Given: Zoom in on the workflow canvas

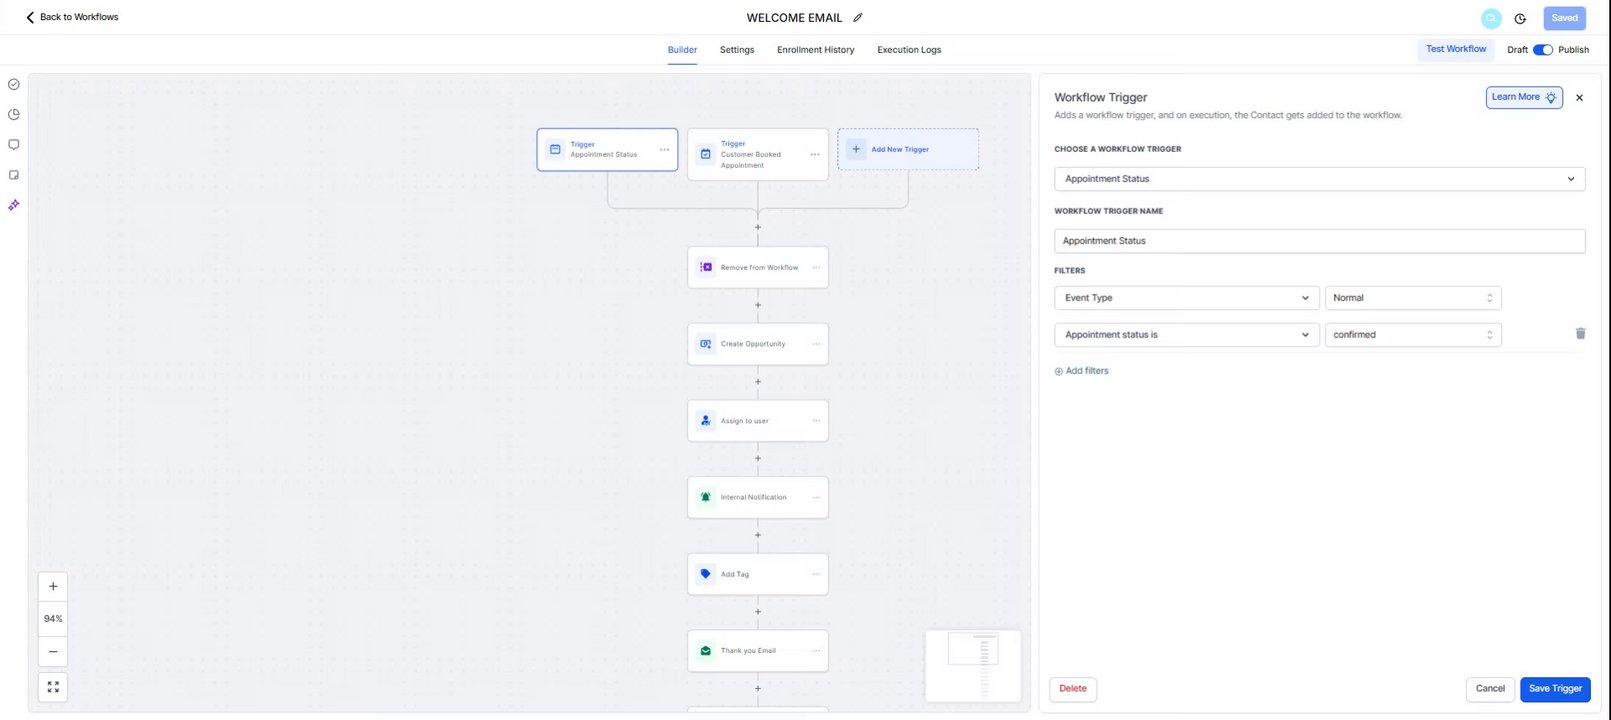Looking at the screenshot, I should coord(53,587).
